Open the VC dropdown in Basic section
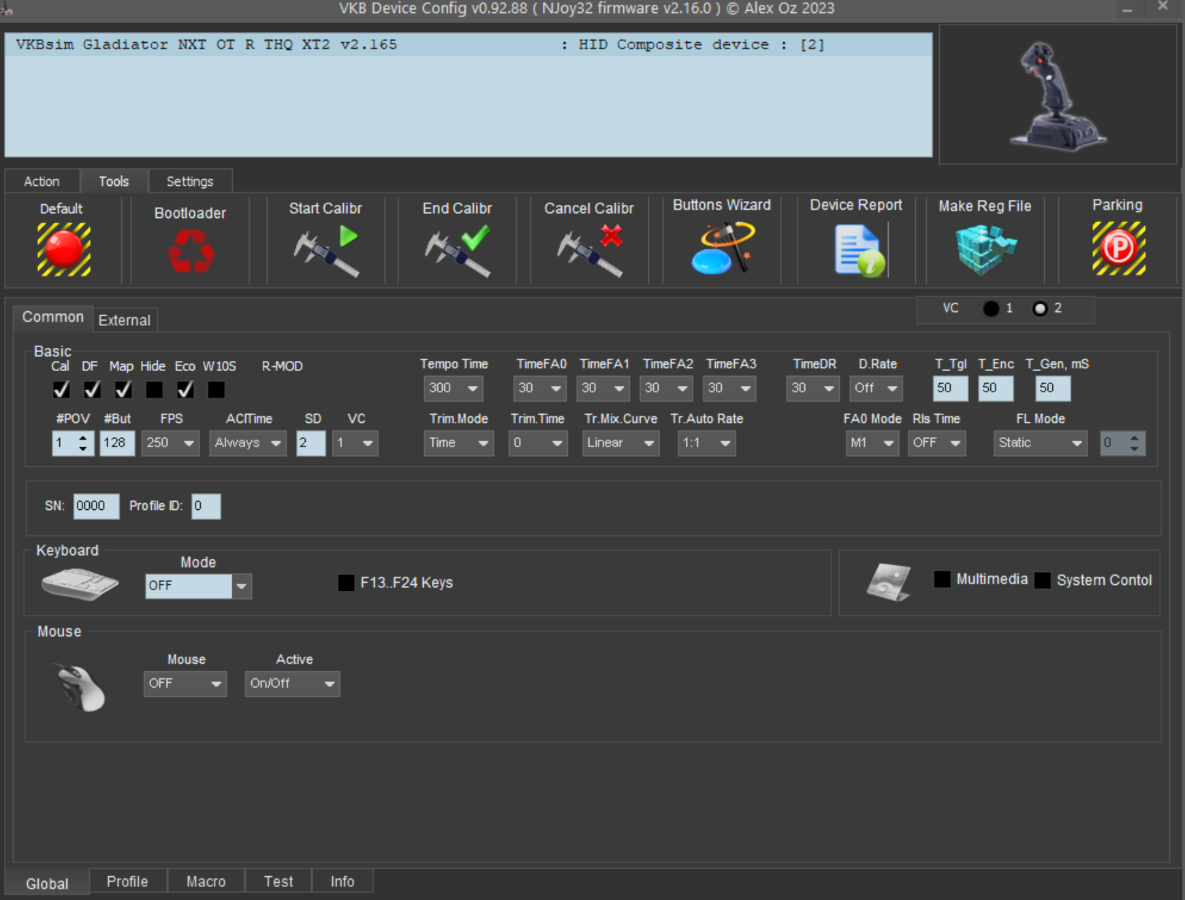This screenshot has width=1185, height=900. (355, 443)
